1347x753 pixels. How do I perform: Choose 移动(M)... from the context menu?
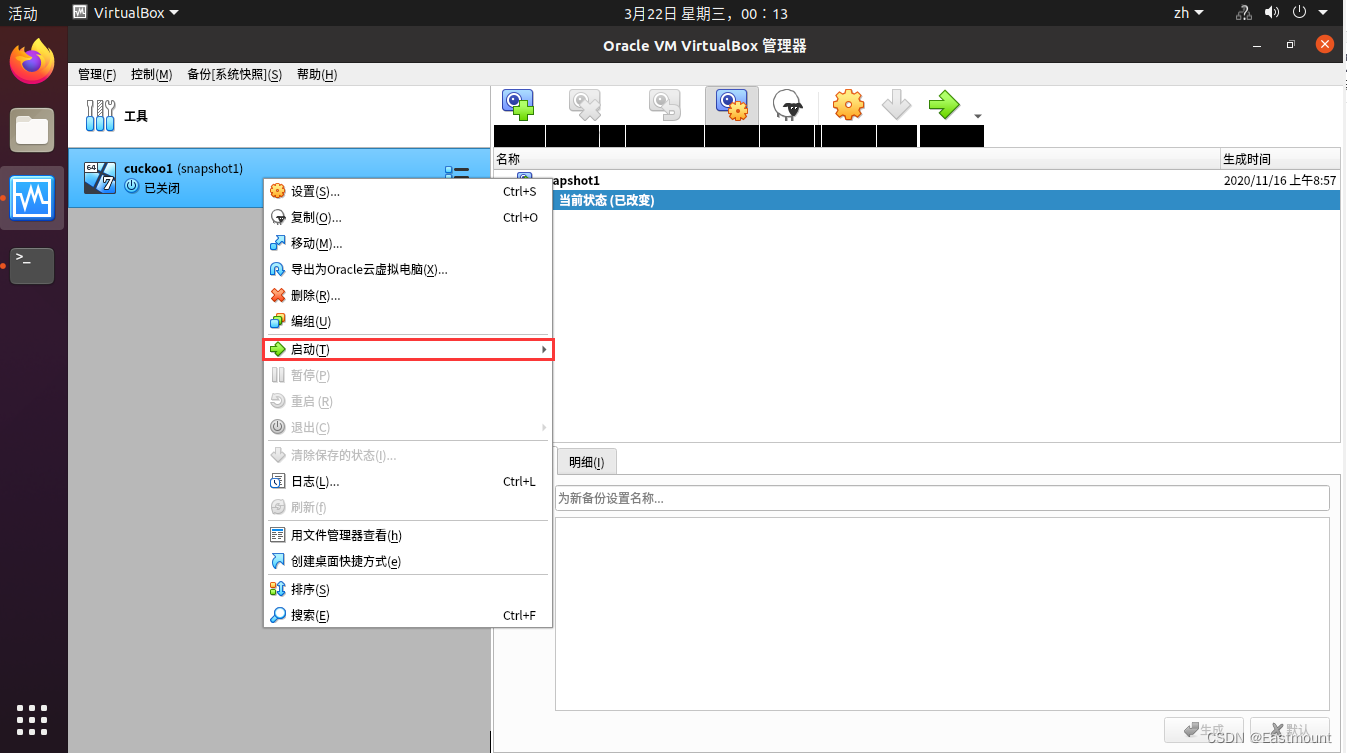tap(408, 243)
